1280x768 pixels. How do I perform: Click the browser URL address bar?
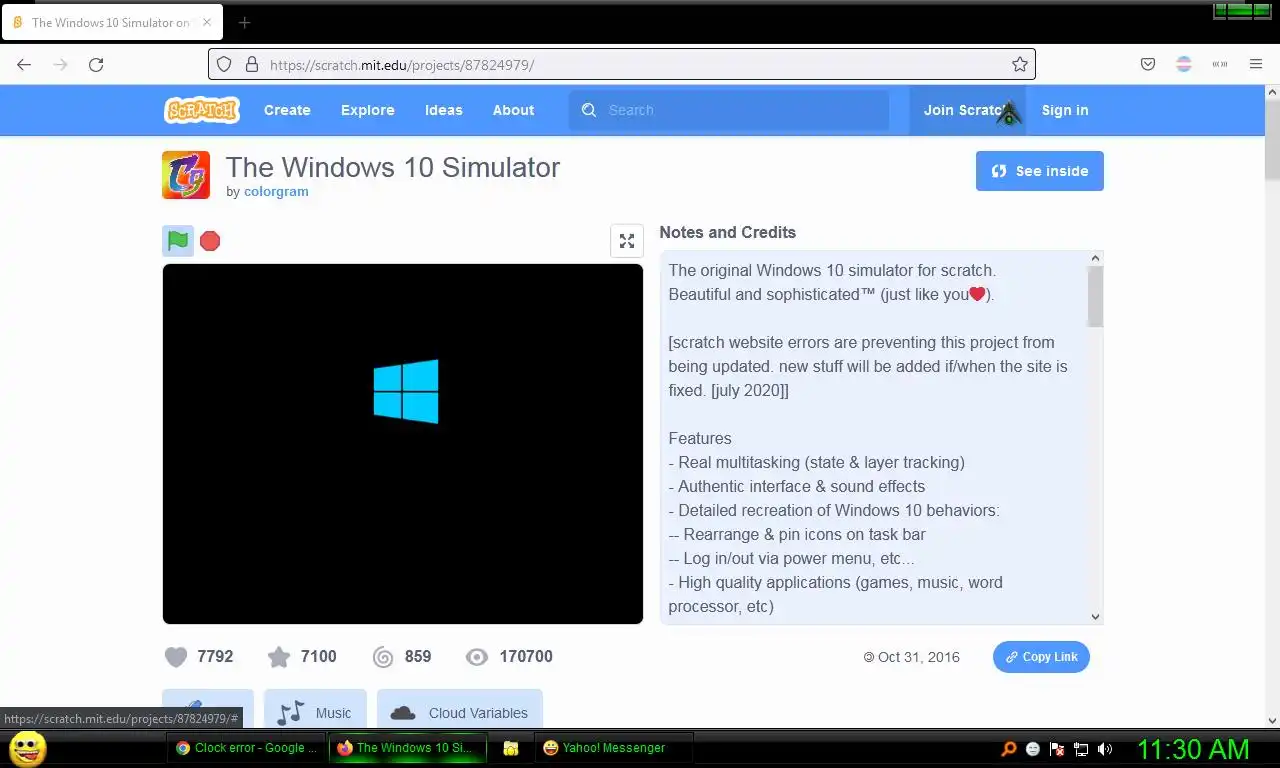click(x=622, y=64)
